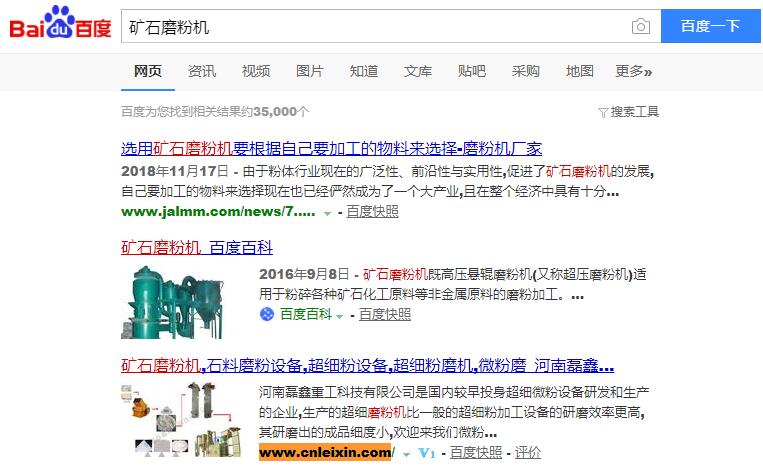Open 百度快照 for jalmm.com result
This screenshot has width=763, height=472.
[372, 212]
